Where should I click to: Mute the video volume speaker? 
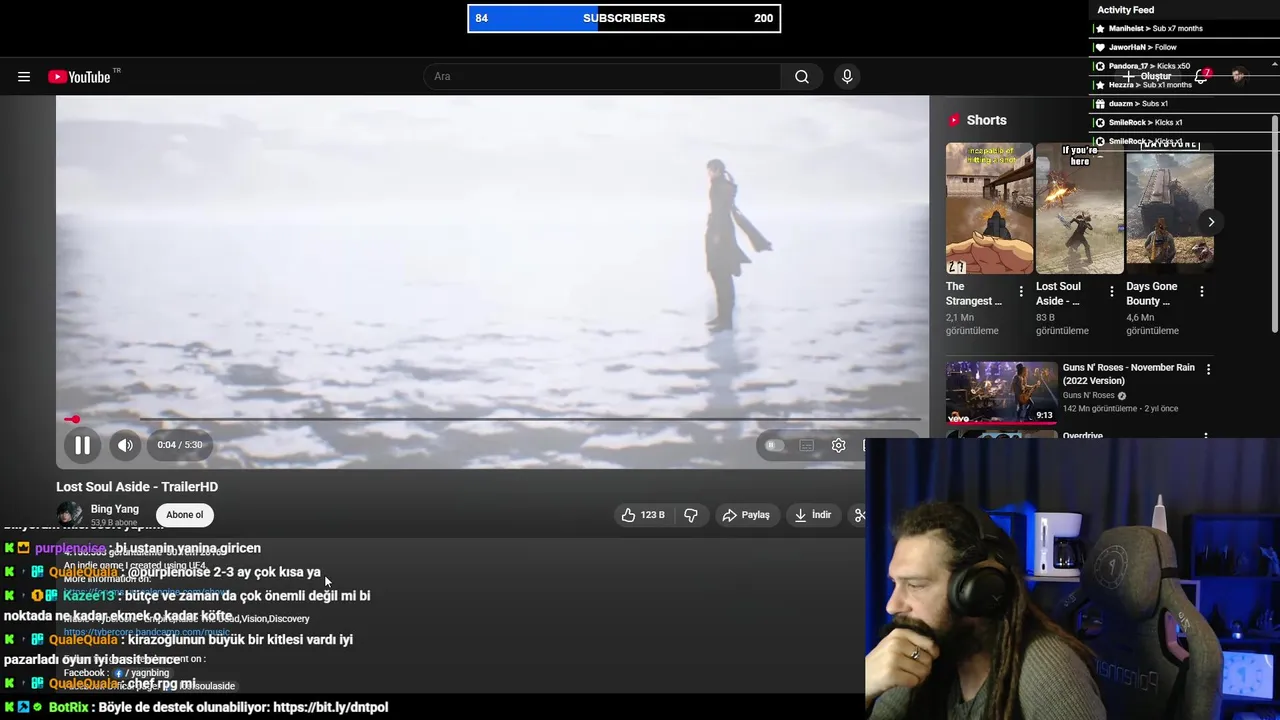pos(125,445)
